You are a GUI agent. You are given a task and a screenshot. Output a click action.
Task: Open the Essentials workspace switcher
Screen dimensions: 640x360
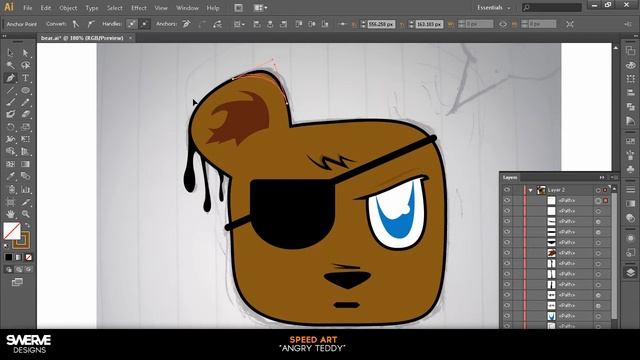(x=494, y=8)
